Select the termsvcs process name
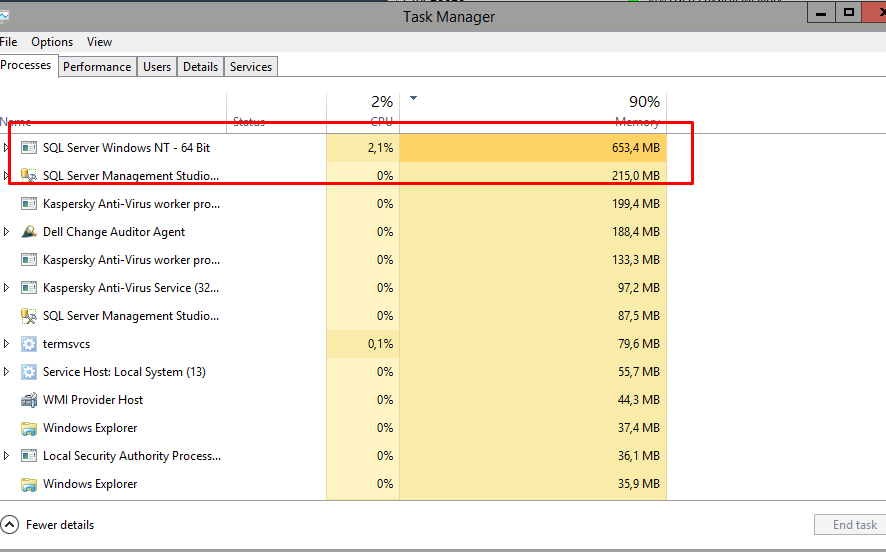This screenshot has height=552, width=886. (66, 344)
